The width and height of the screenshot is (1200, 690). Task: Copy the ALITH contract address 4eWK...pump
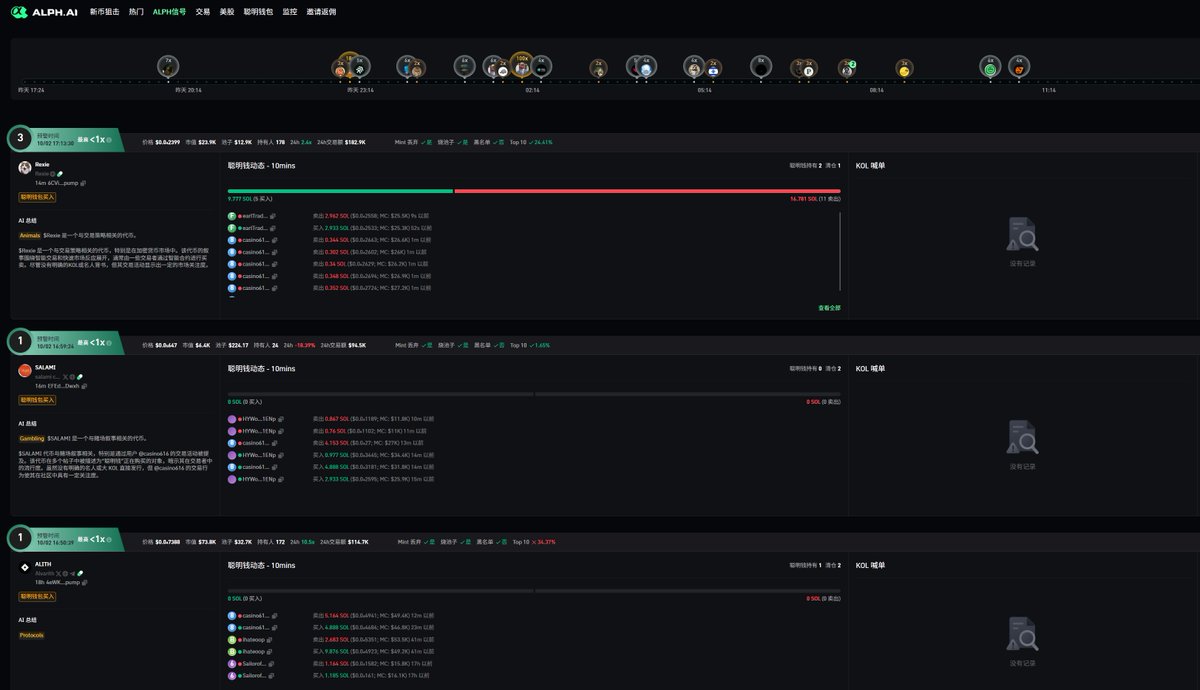coord(84,582)
